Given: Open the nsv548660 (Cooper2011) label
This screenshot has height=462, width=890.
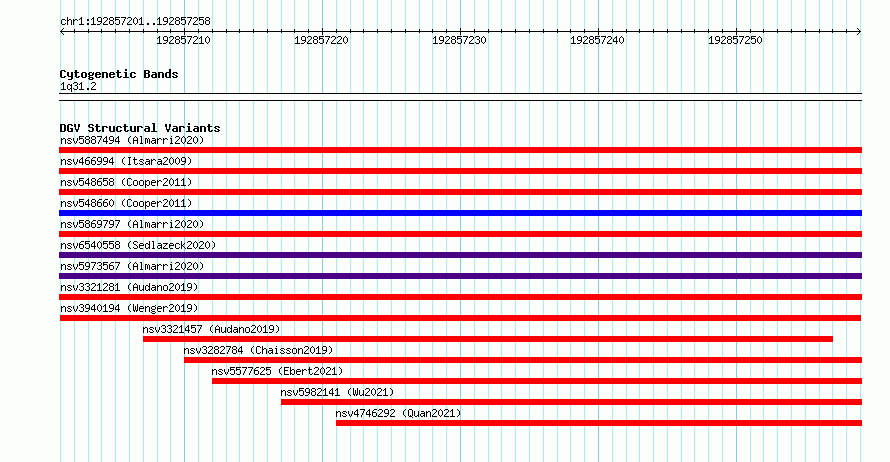Looking at the screenshot, I should [x=126, y=203].
